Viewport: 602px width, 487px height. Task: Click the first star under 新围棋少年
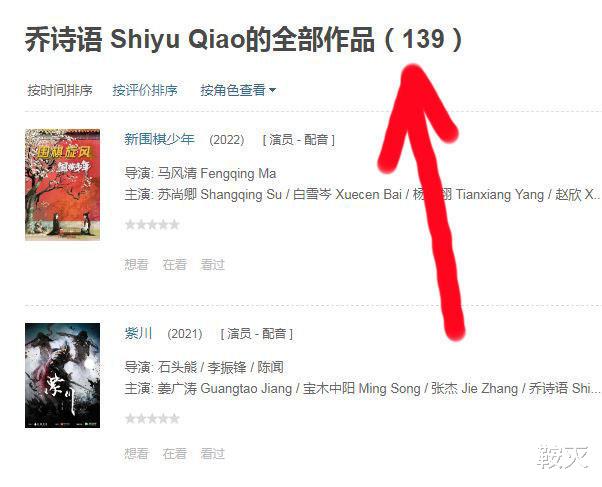(131, 224)
